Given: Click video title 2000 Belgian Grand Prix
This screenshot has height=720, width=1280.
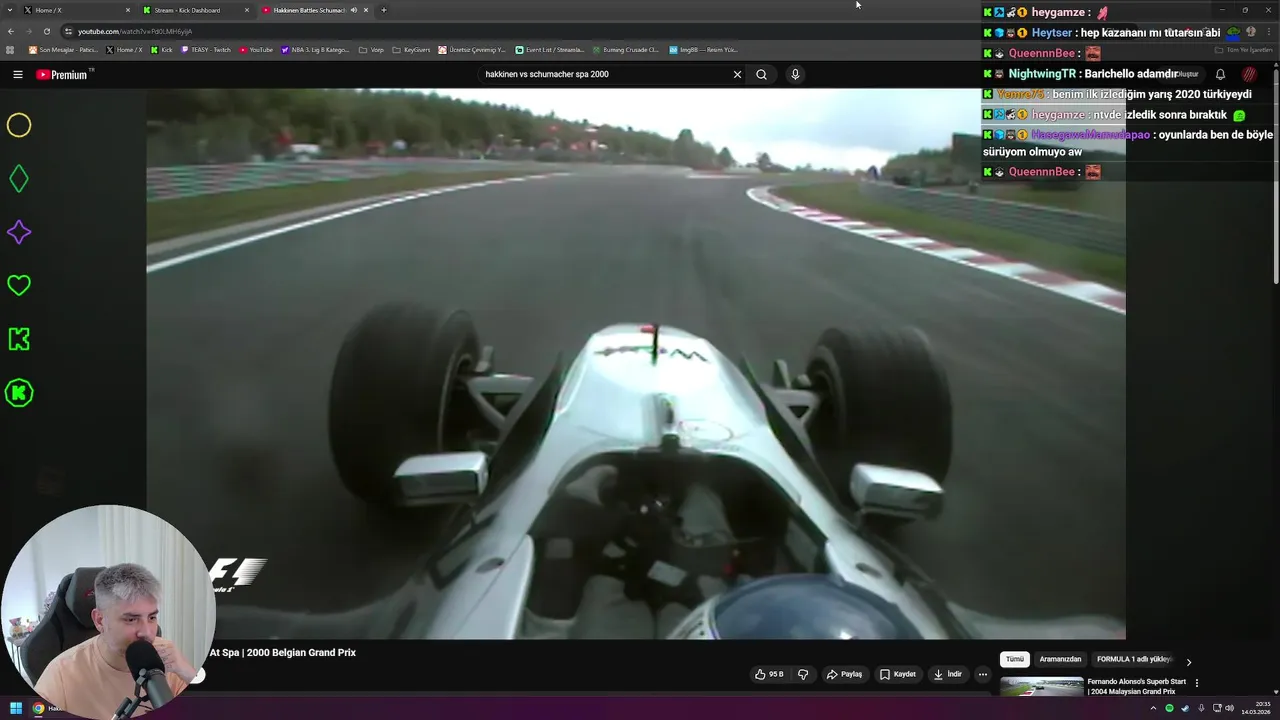Looking at the screenshot, I should tap(283, 653).
